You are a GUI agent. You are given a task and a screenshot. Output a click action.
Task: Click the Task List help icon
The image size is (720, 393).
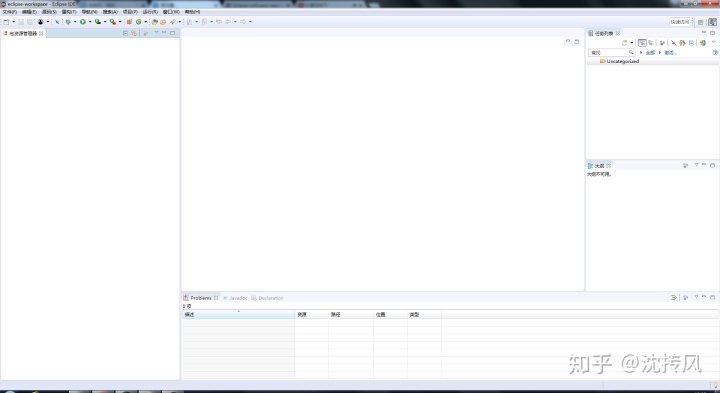click(x=715, y=52)
